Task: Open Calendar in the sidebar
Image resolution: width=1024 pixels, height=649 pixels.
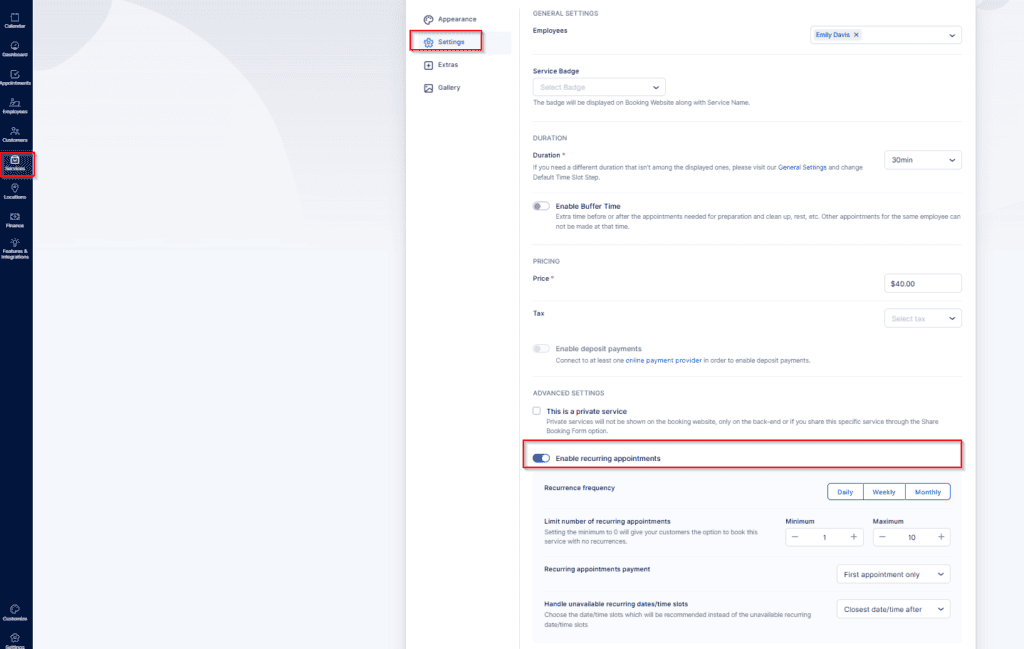Action: (15, 20)
